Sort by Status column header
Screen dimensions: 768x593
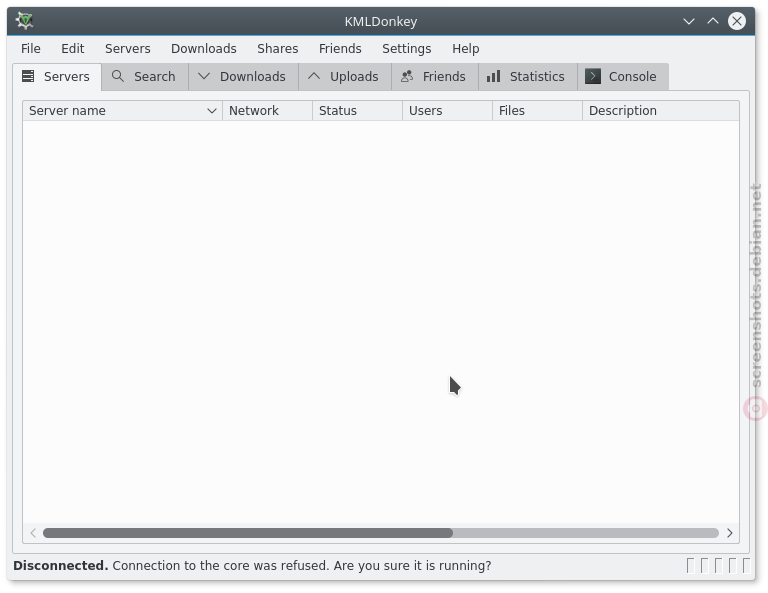coord(358,111)
